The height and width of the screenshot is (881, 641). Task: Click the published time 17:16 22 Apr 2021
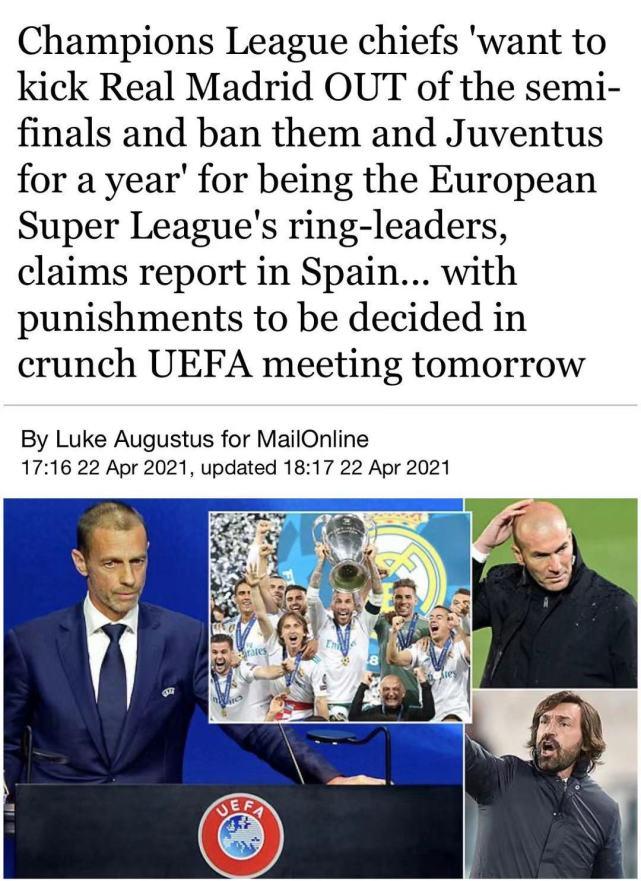click(103, 467)
